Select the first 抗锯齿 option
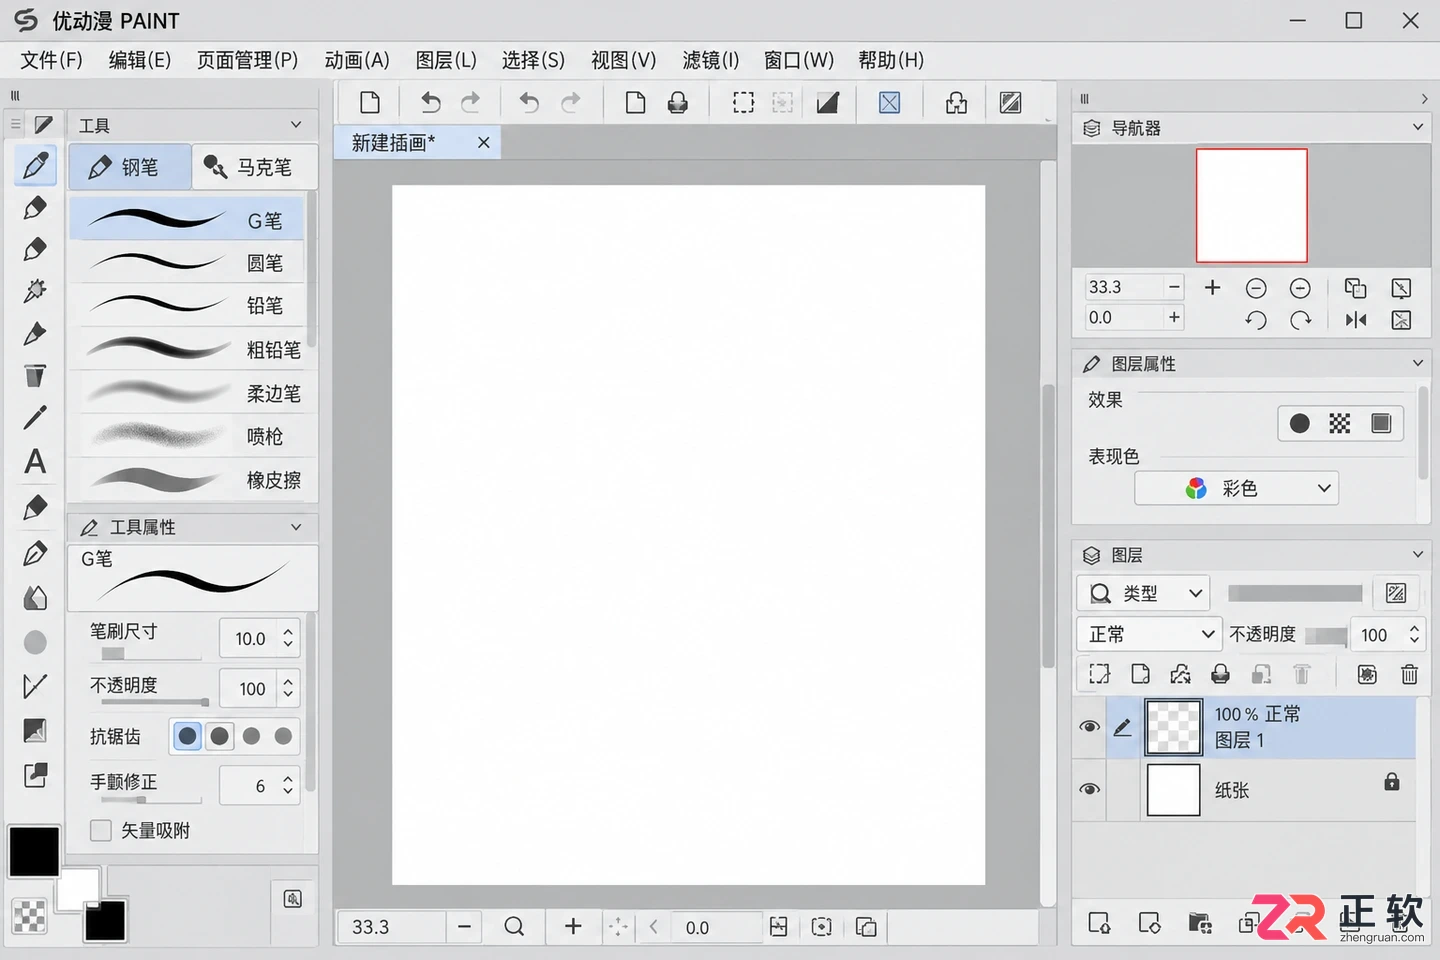 point(187,737)
